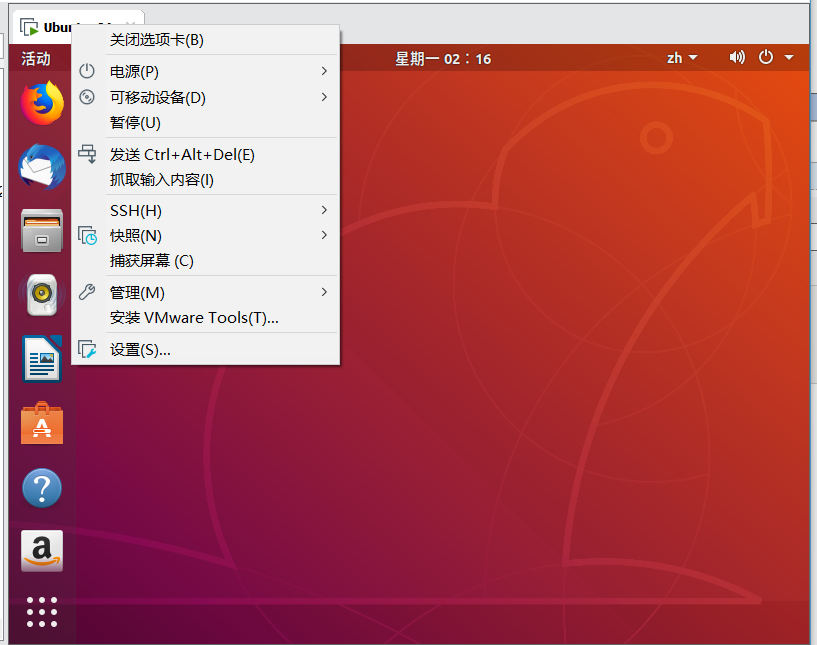Launch Thunderbird mail from the dock
This screenshot has width=817, height=645.
coord(42,167)
